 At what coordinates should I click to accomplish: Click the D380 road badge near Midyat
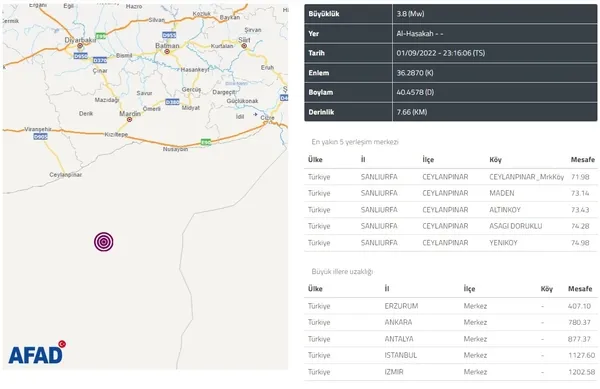(172, 102)
